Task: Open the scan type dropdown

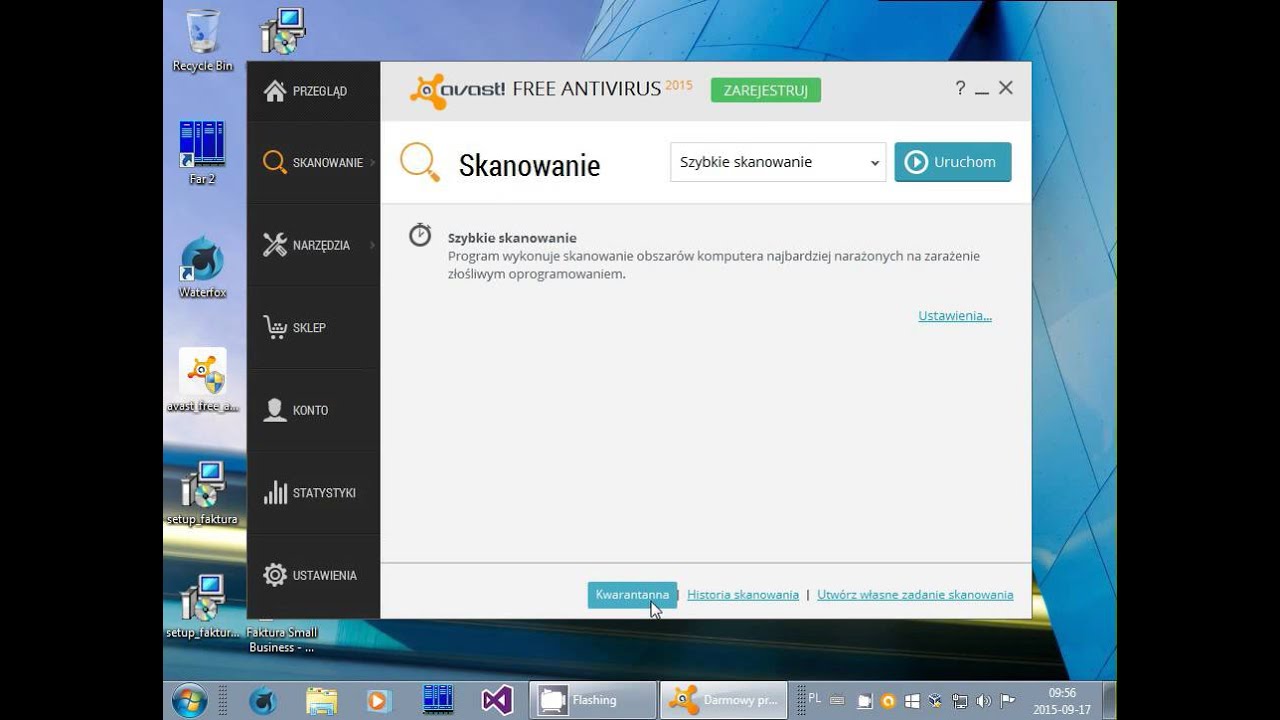Action: (x=778, y=162)
